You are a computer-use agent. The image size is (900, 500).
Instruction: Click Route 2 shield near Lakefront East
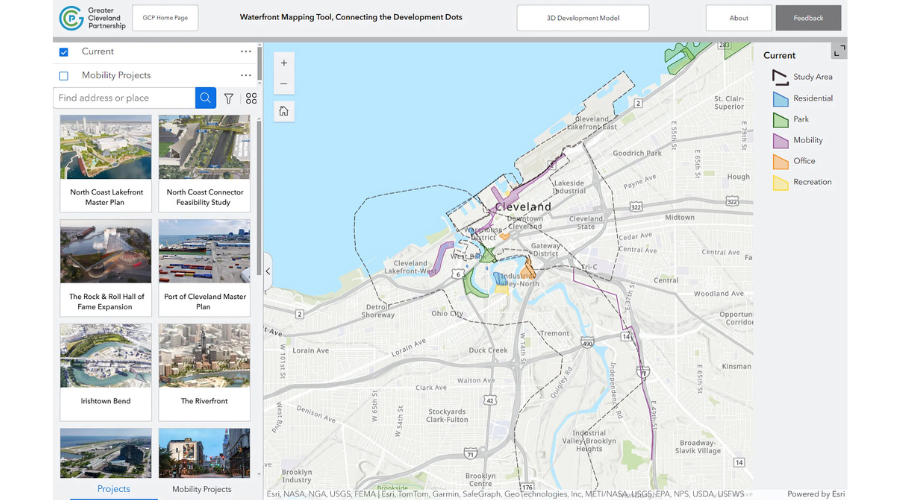point(638,103)
